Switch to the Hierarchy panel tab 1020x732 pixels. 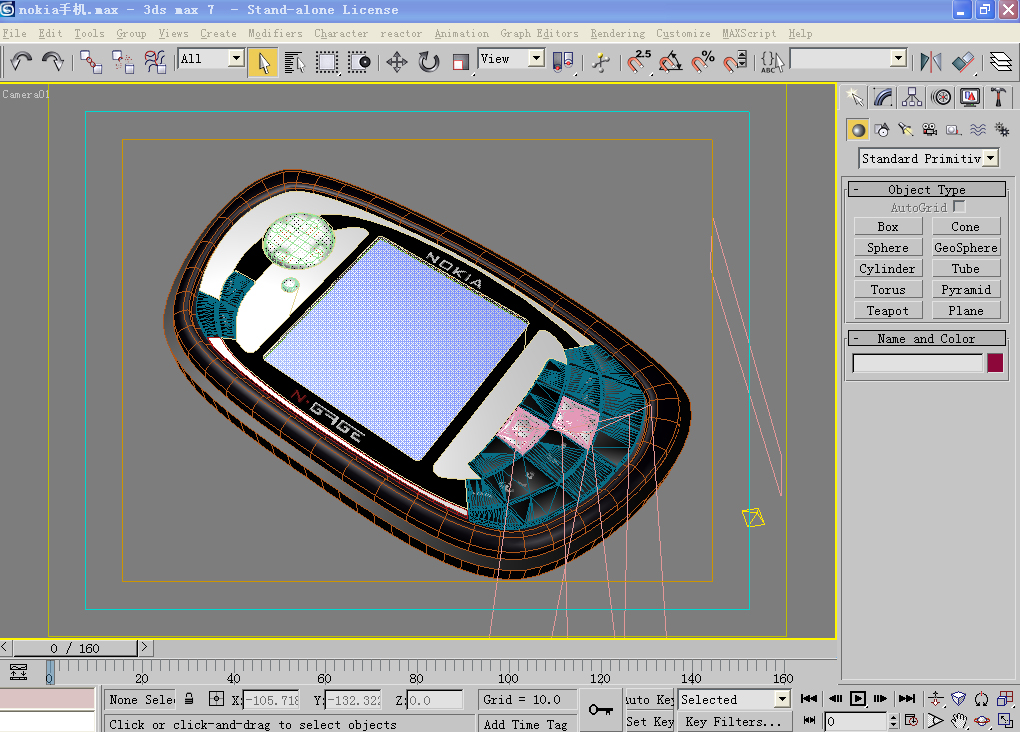click(x=912, y=97)
